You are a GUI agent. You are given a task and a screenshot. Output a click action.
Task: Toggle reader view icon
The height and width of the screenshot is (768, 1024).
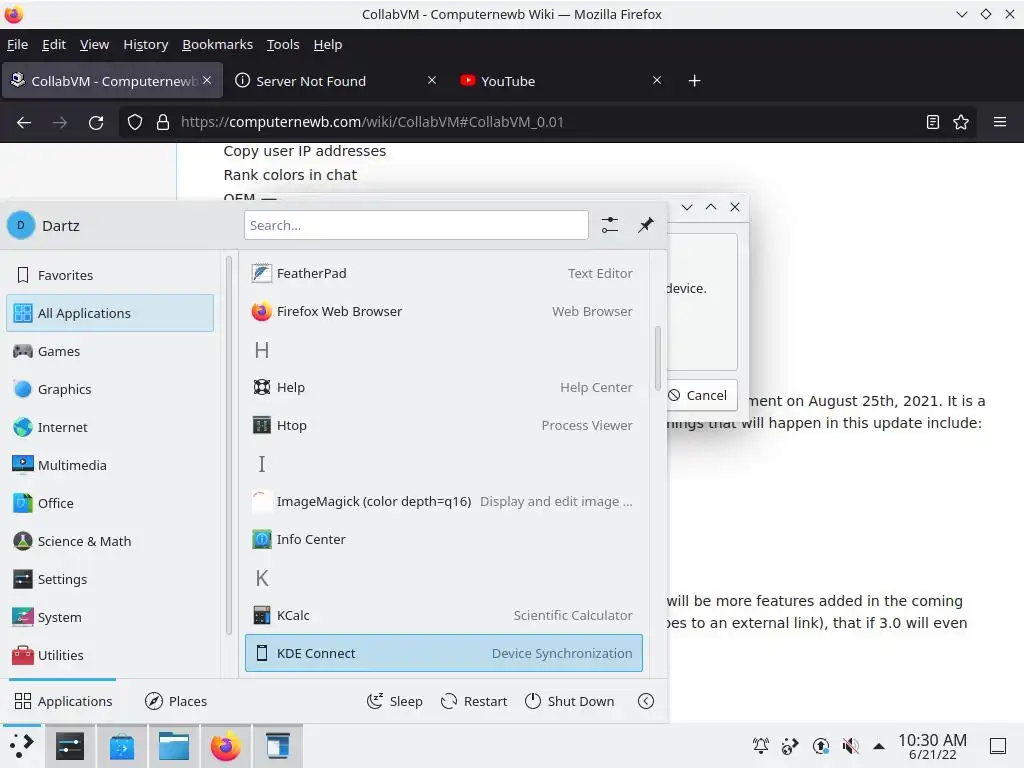point(933,122)
